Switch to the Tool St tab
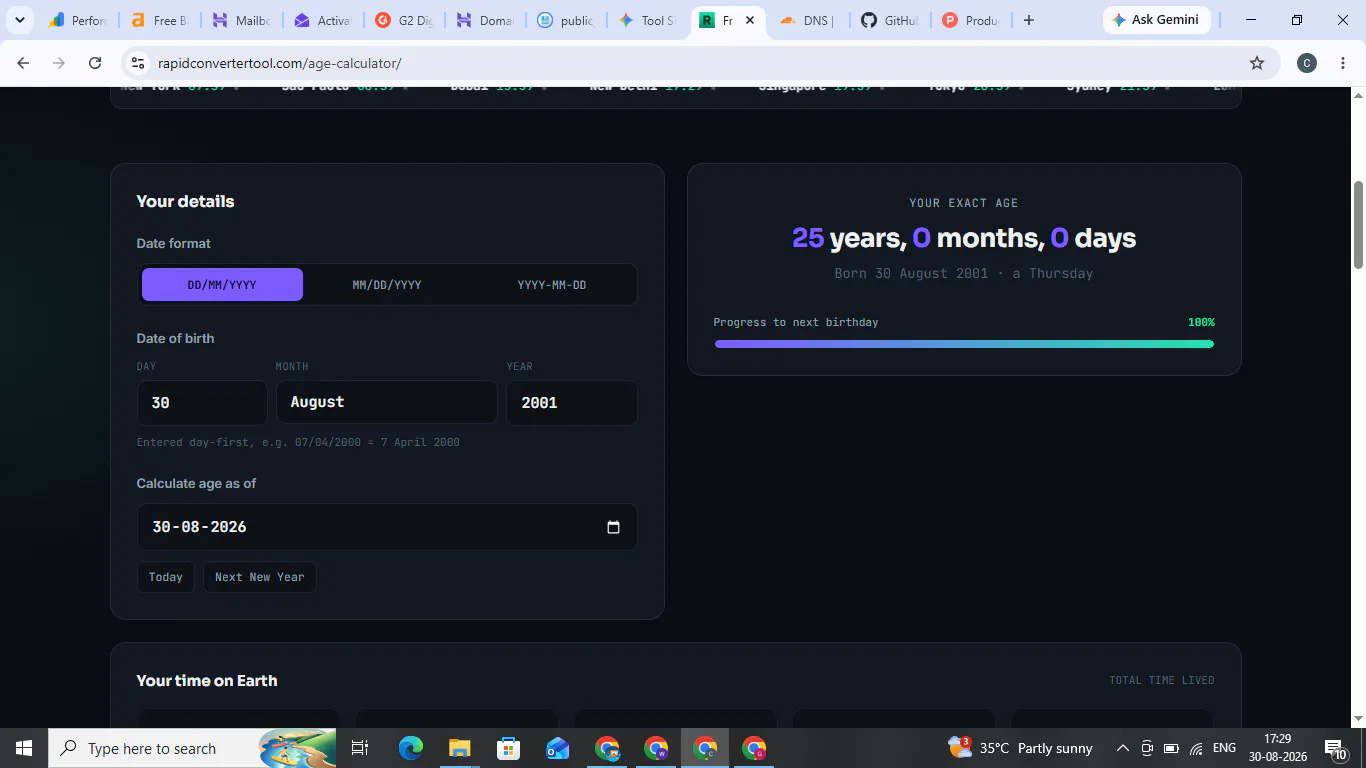The width and height of the screenshot is (1366, 768). click(648, 20)
